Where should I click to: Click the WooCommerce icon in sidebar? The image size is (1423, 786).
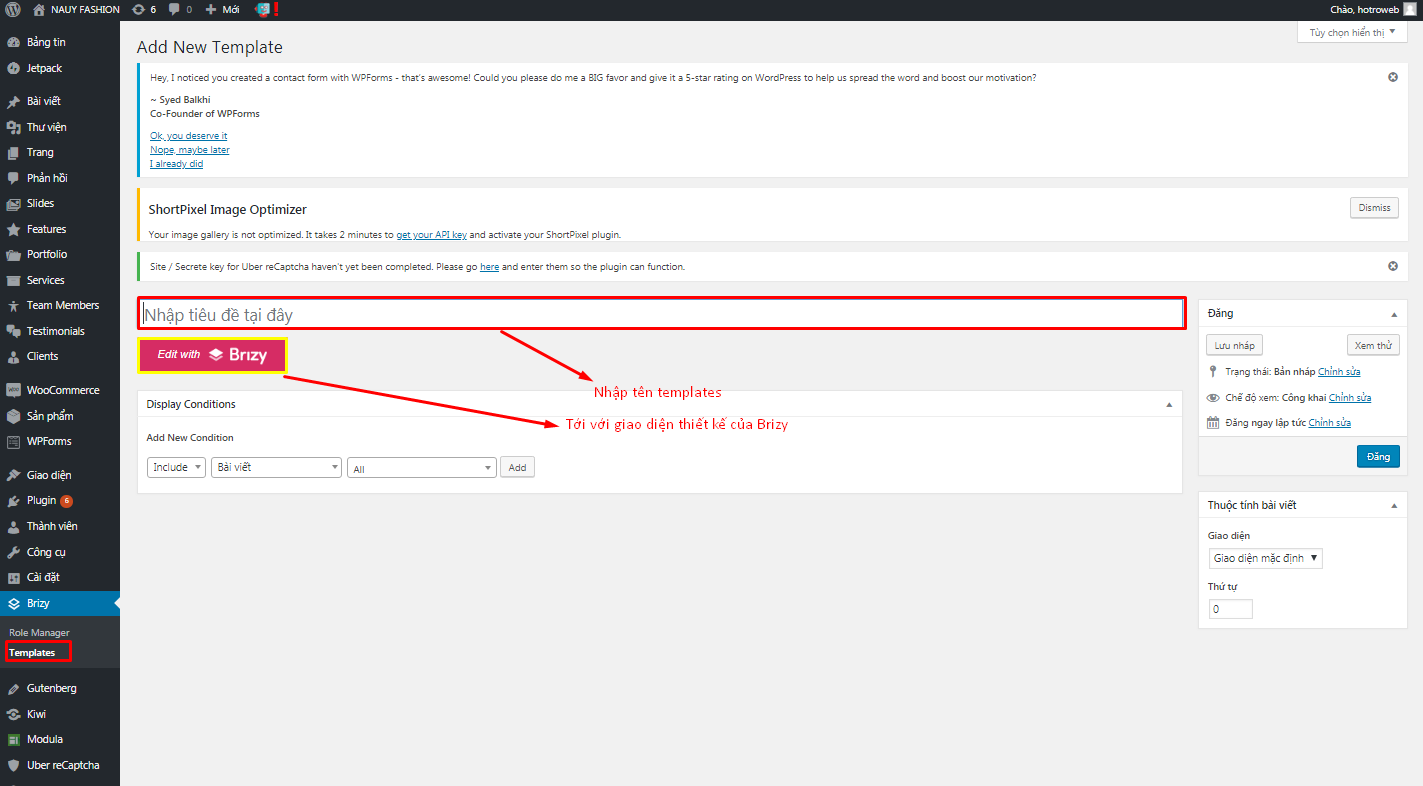(x=13, y=390)
